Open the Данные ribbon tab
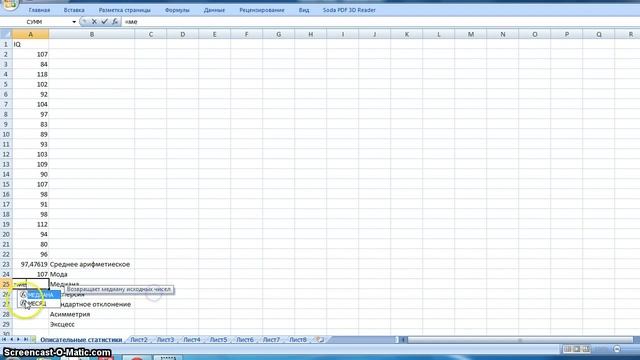The width and height of the screenshot is (640, 360). coord(214,10)
